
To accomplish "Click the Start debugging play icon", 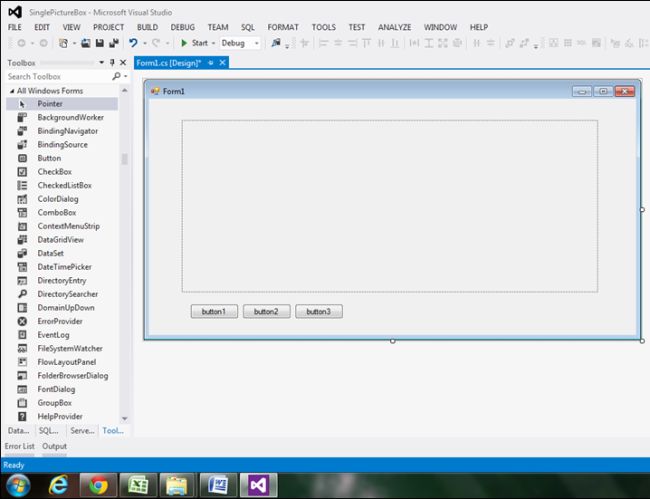I will tap(184, 43).
